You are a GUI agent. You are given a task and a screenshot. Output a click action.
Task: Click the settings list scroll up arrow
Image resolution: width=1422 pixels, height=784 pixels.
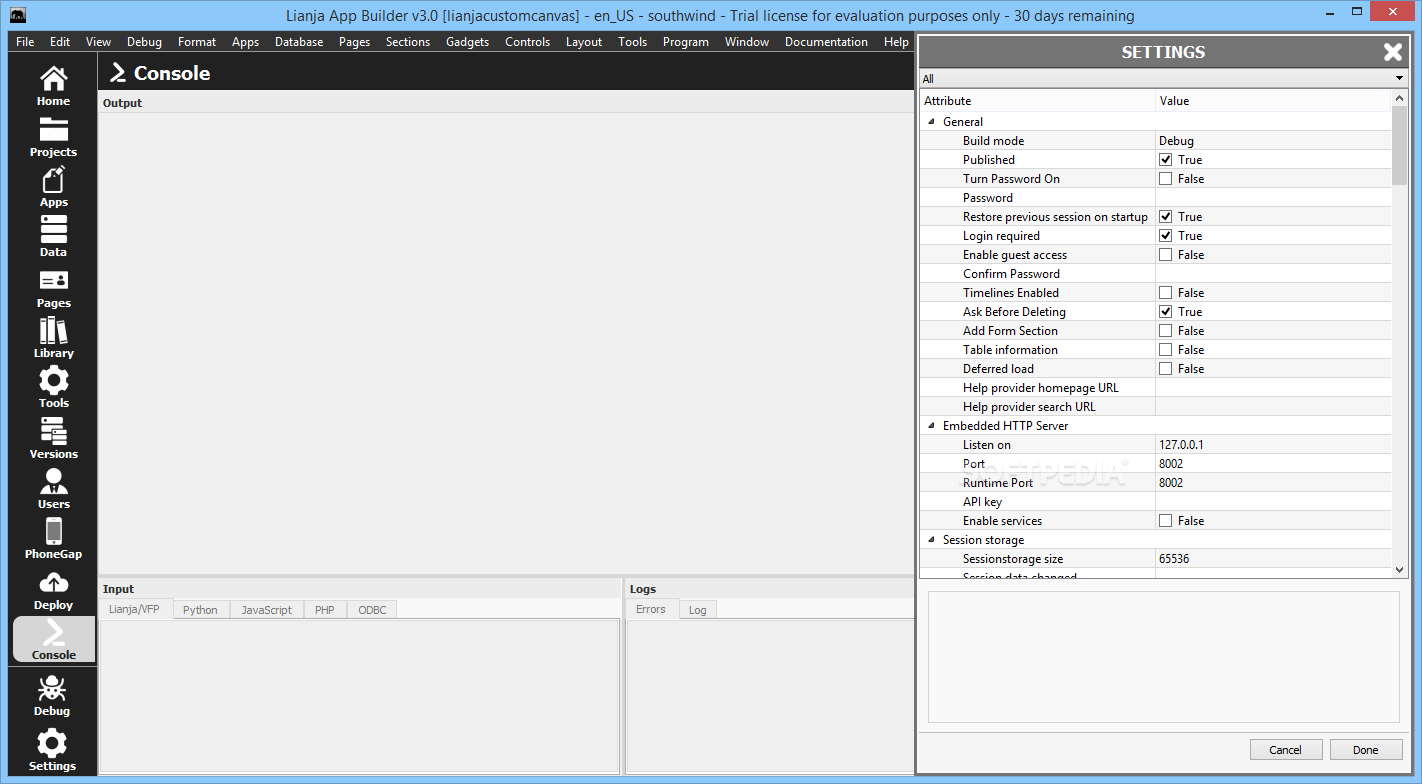(1399, 98)
